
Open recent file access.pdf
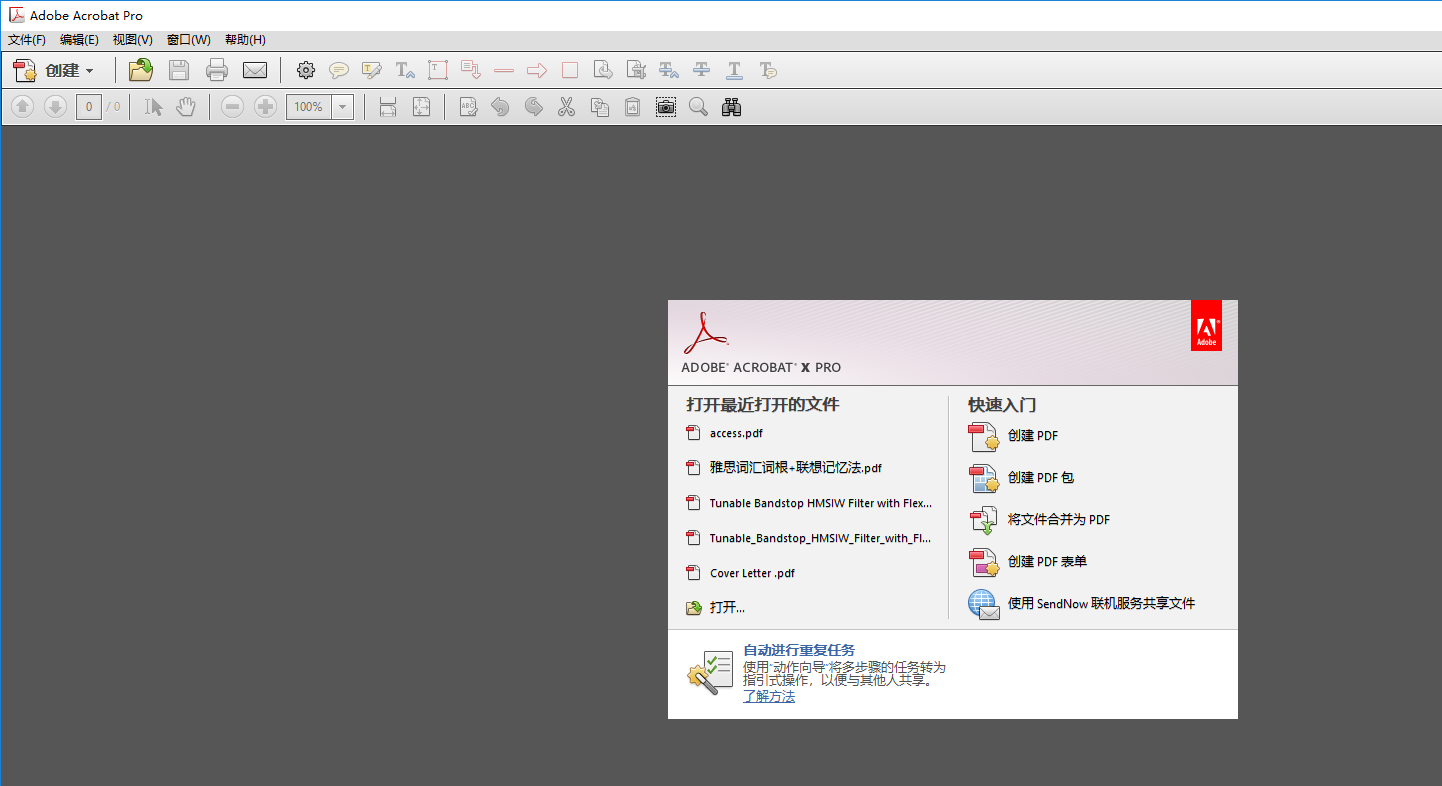pyautogui.click(x=736, y=433)
